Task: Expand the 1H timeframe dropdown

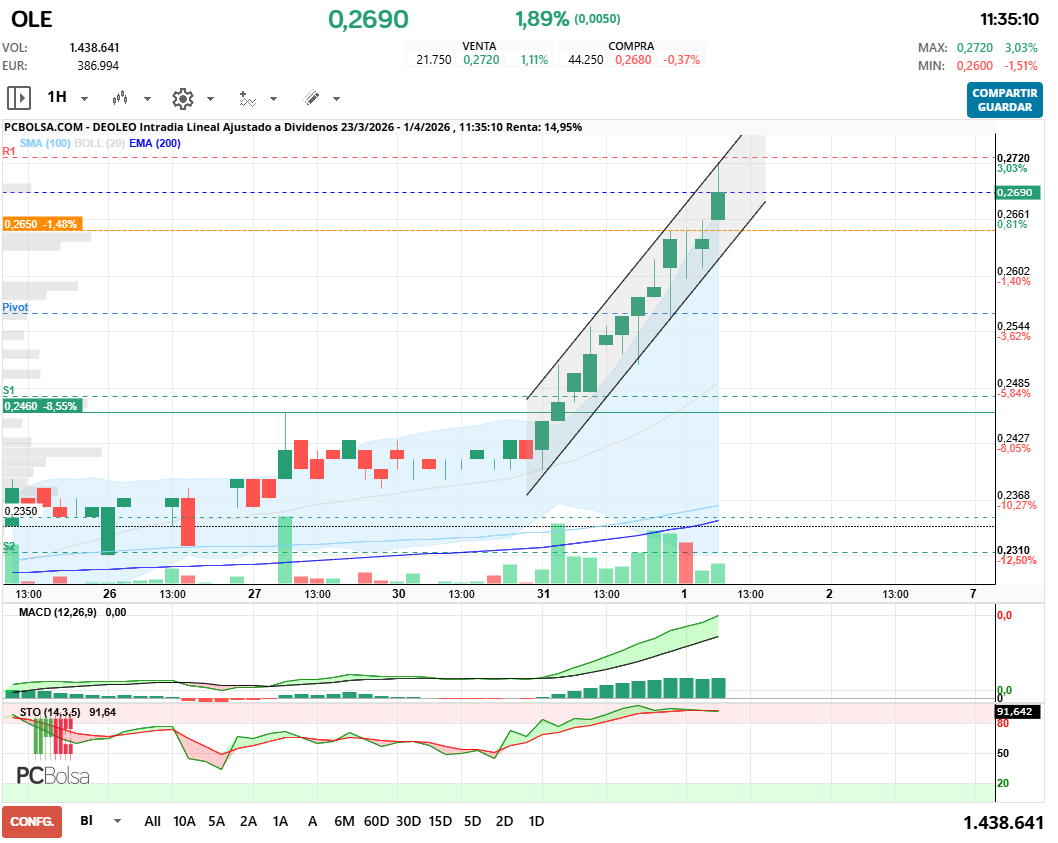Action: 84,99
